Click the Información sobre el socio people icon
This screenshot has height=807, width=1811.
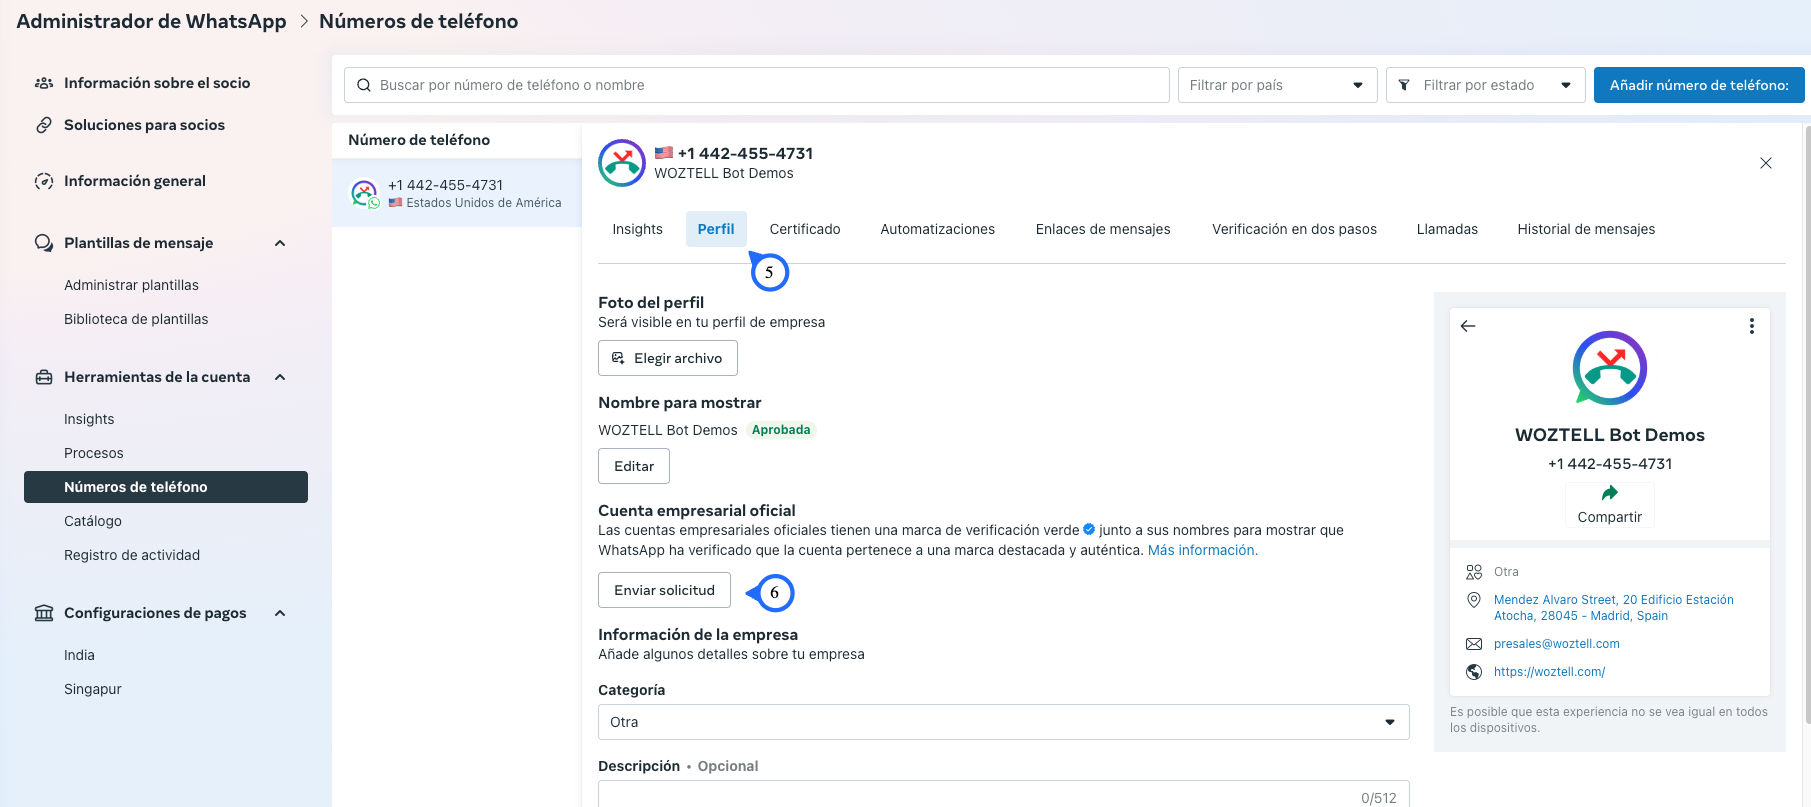pos(44,83)
